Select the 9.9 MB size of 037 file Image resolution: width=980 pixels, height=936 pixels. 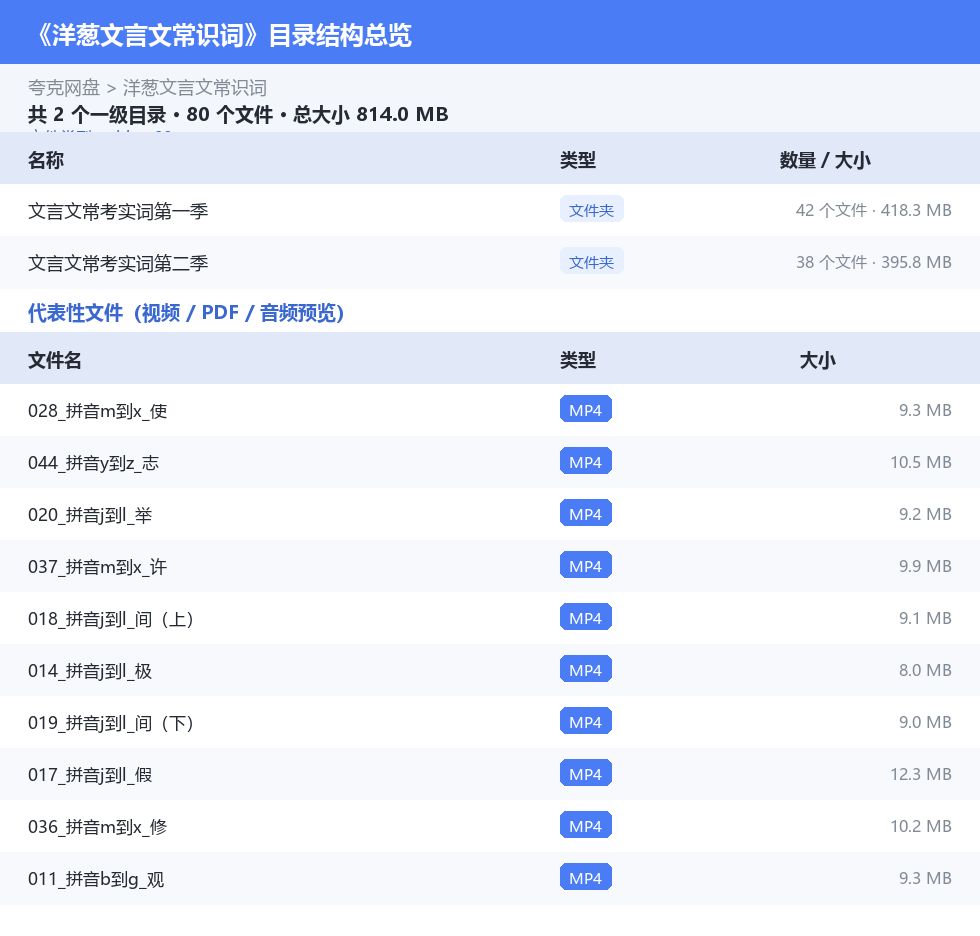tap(925, 566)
